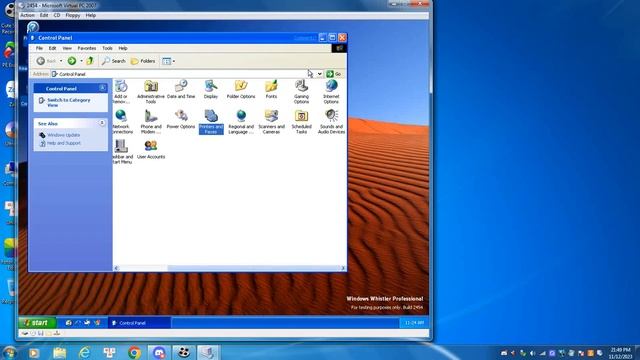640x360 pixels.
Task: Open Regional and Language options
Action: [241, 121]
